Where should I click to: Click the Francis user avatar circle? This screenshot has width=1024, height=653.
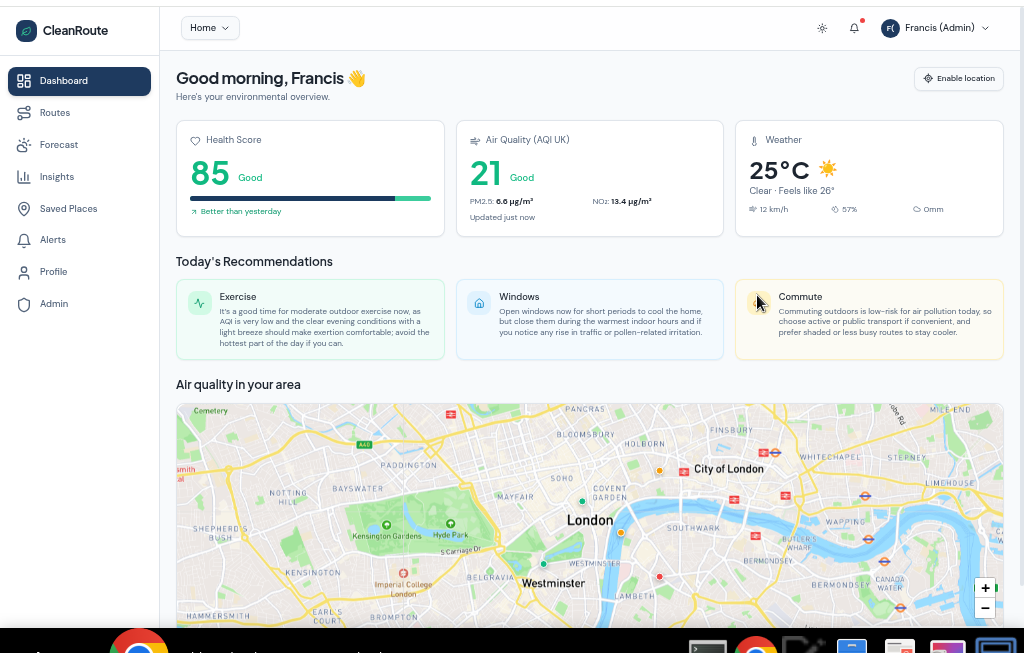[890, 28]
